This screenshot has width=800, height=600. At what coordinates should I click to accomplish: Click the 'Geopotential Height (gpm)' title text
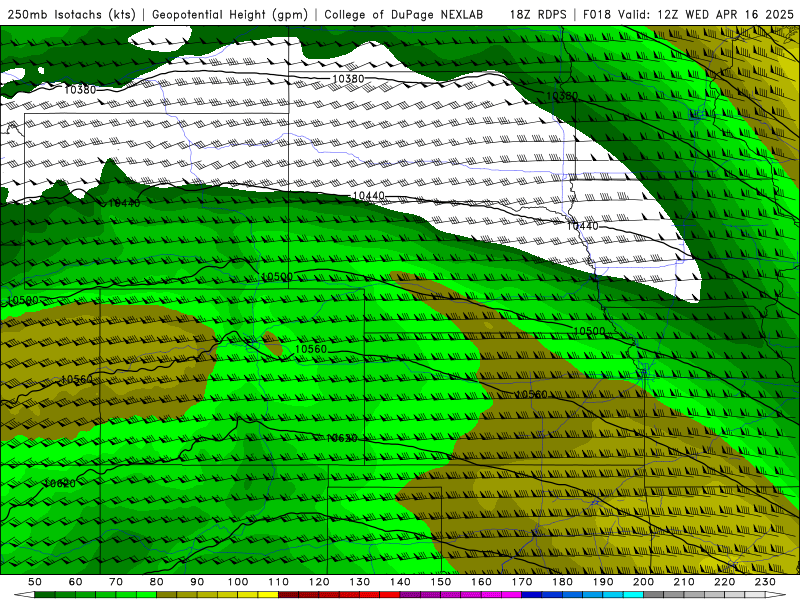230,14
